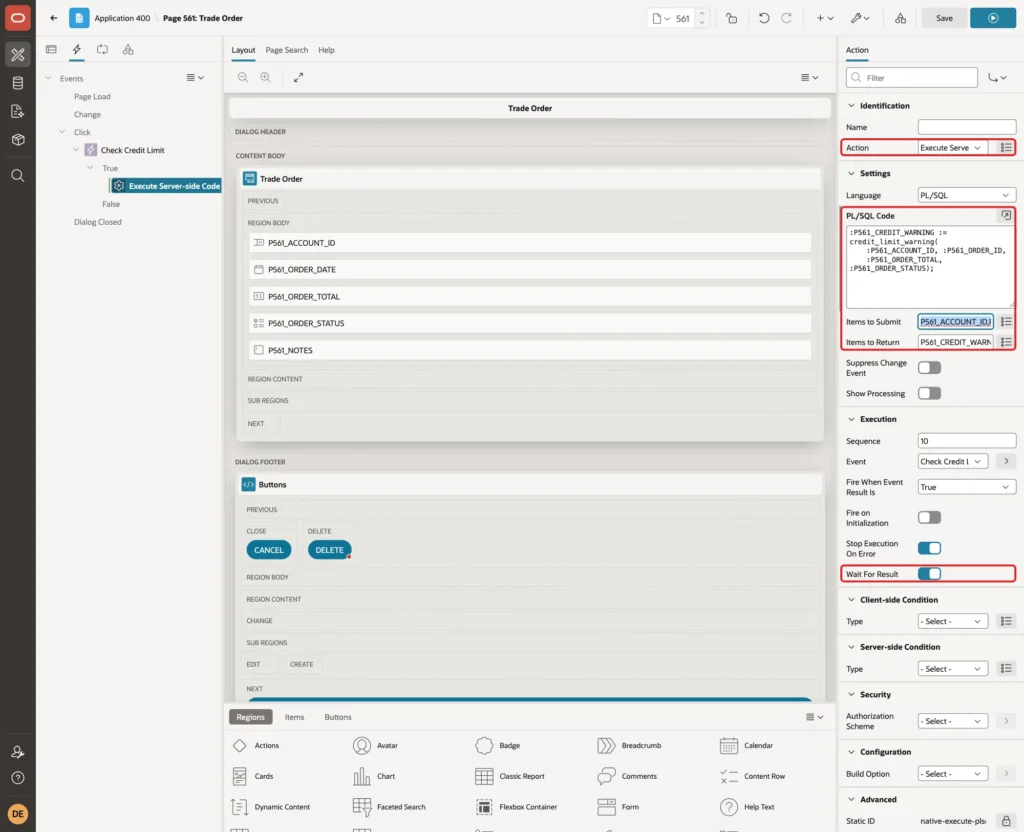Open the create plus menu in toolbar

click(x=825, y=18)
